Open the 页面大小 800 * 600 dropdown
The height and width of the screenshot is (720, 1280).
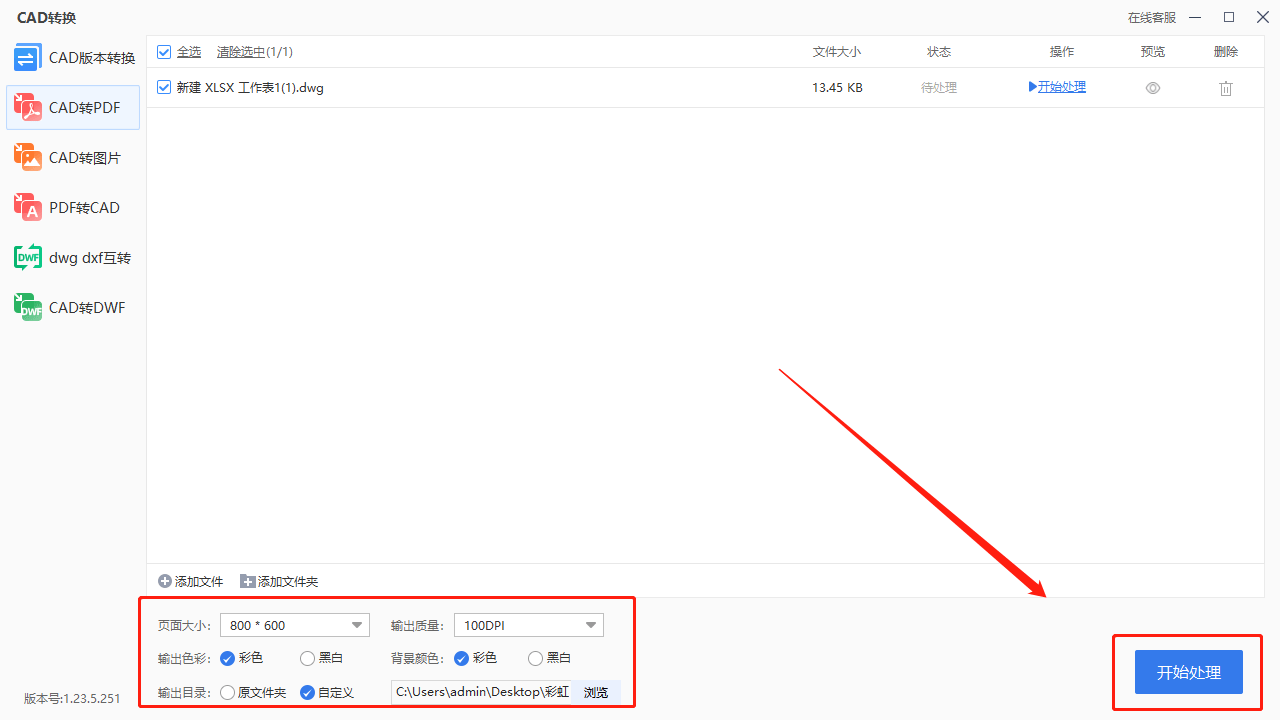pos(295,625)
